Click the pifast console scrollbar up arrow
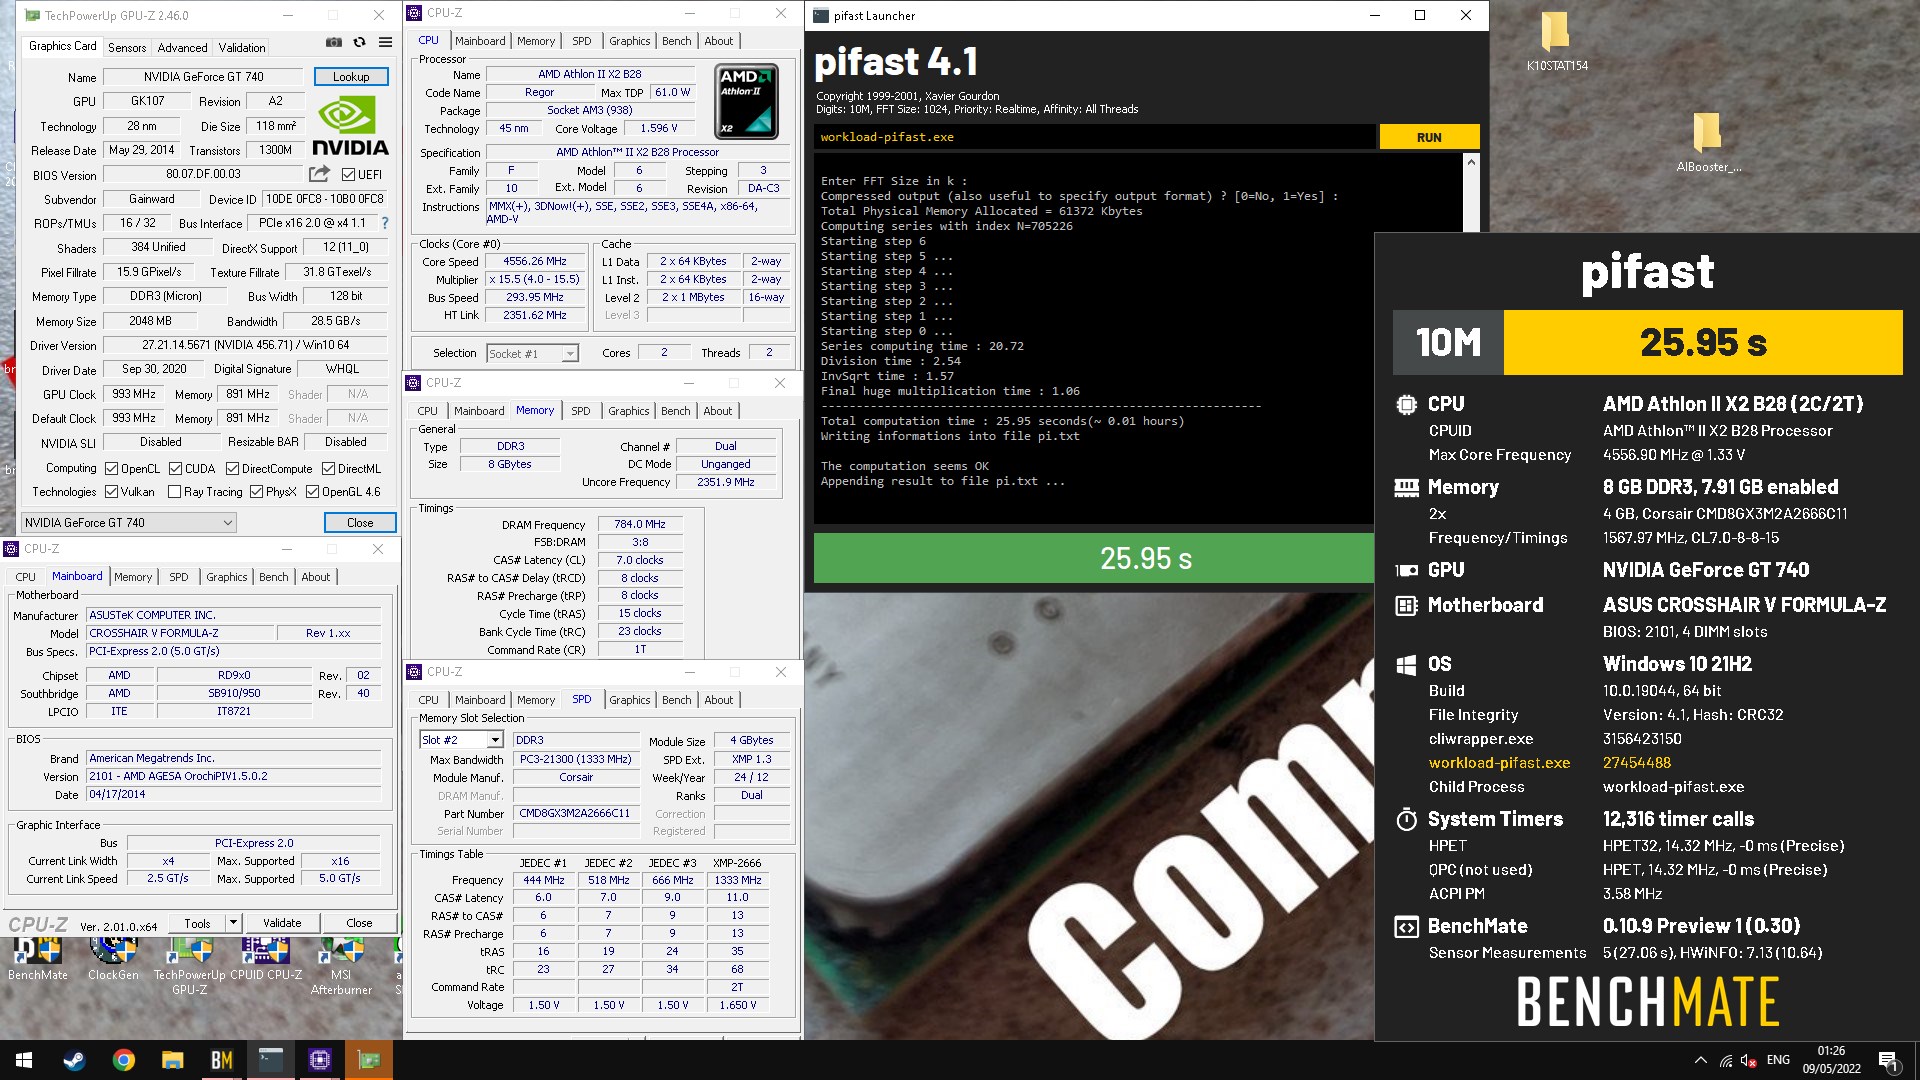The image size is (1920, 1080). (x=1470, y=162)
